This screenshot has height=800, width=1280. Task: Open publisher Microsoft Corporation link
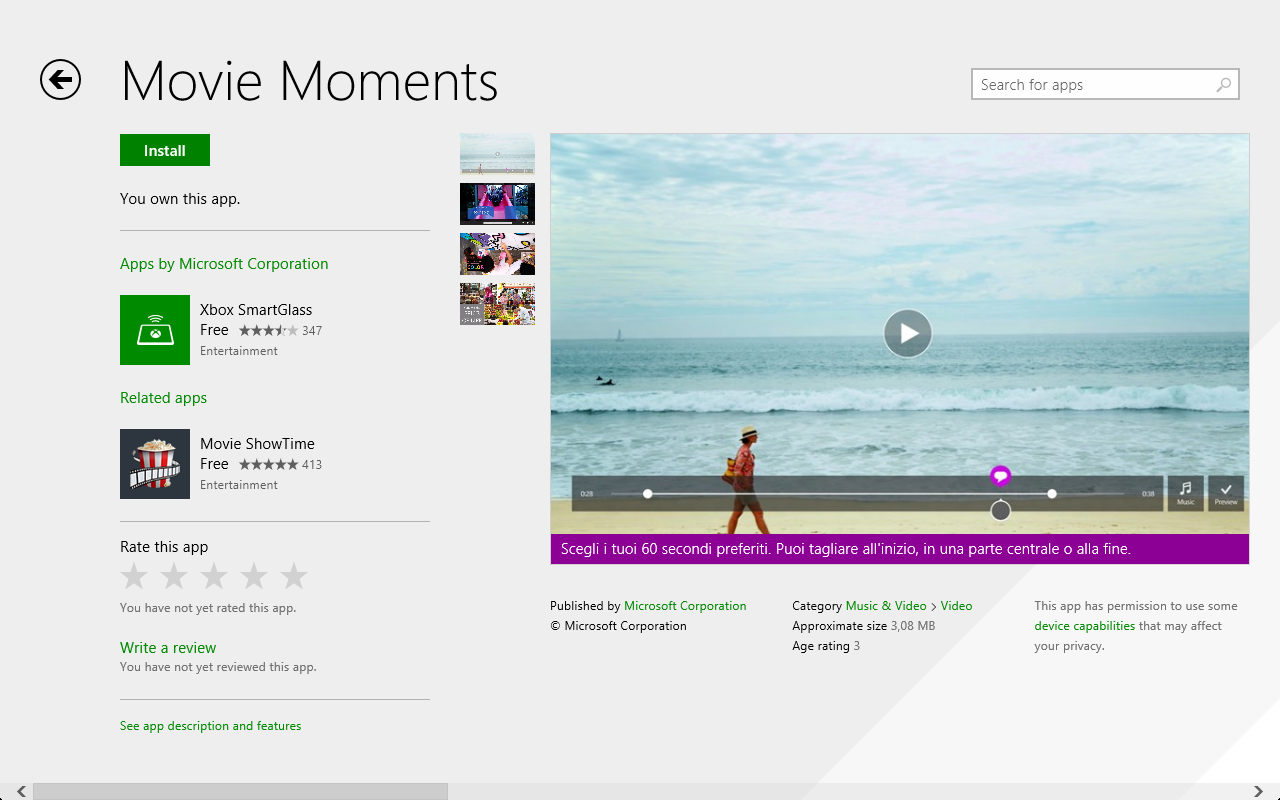click(x=685, y=606)
